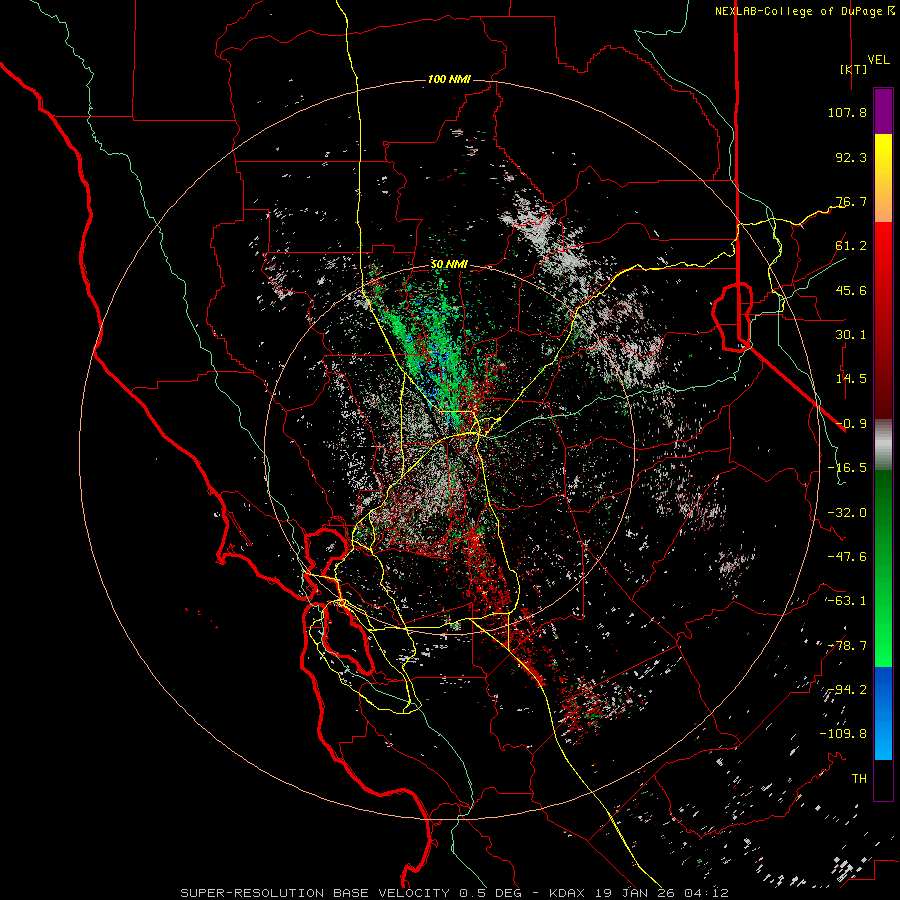The height and width of the screenshot is (900, 900).
Task: Click the -109.8 velocity scale value
Action: (x=843, y=734)
